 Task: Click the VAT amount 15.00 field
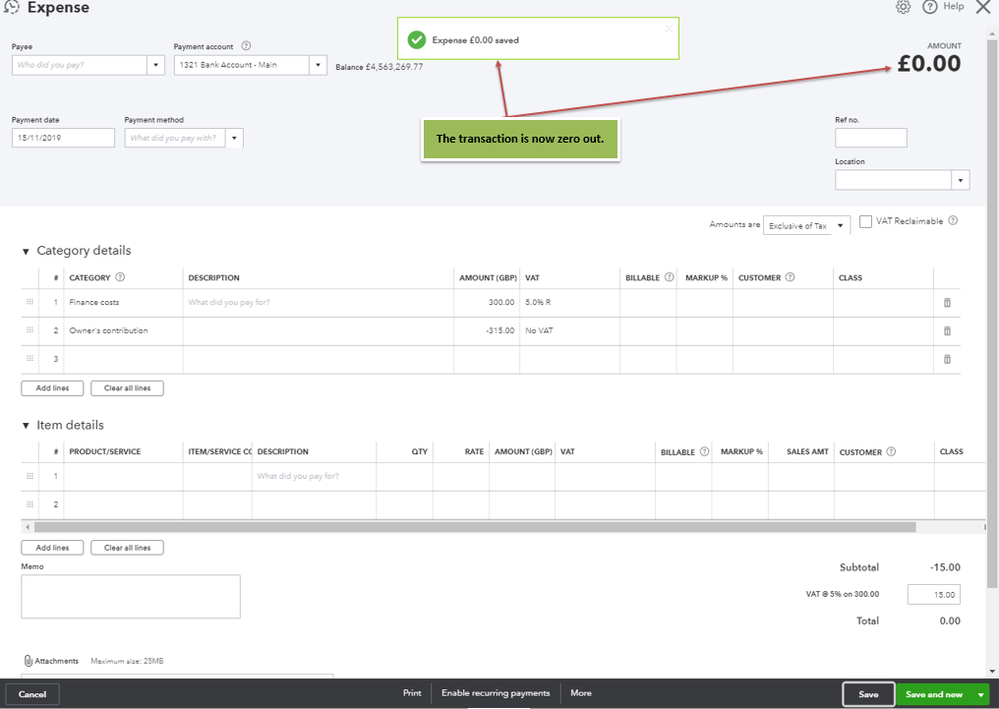[933, 595]
